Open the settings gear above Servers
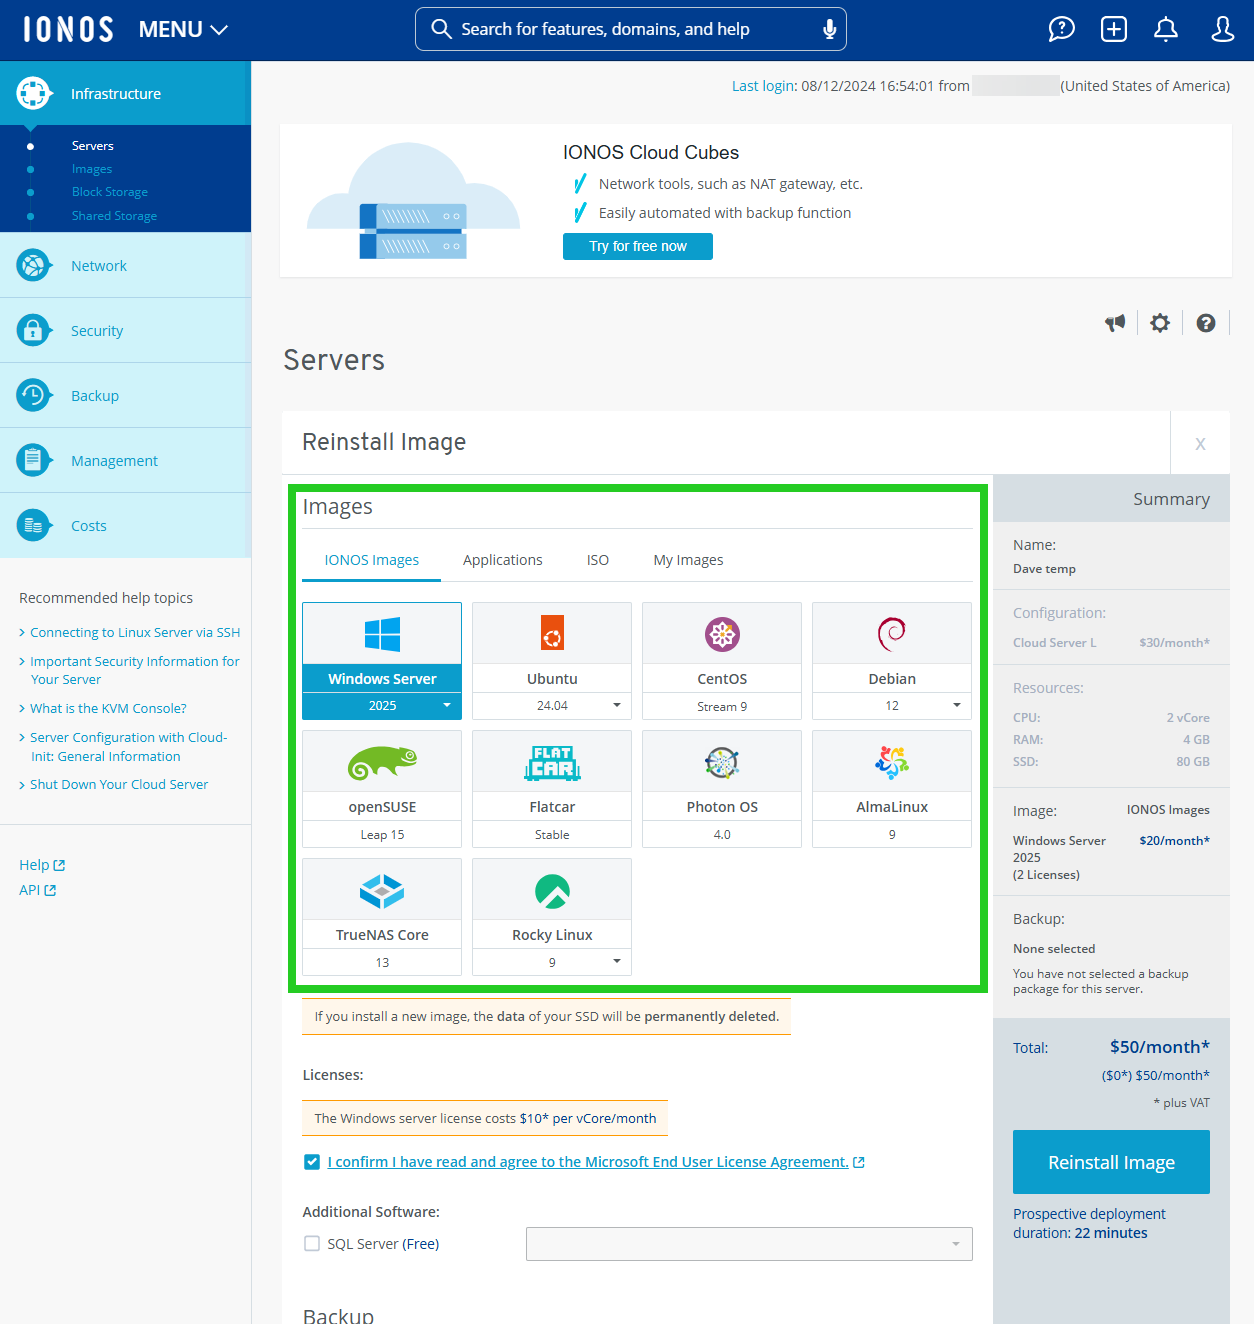Image resolution: width=1254 pixels, height=1324 pixels. (1159, 323)
